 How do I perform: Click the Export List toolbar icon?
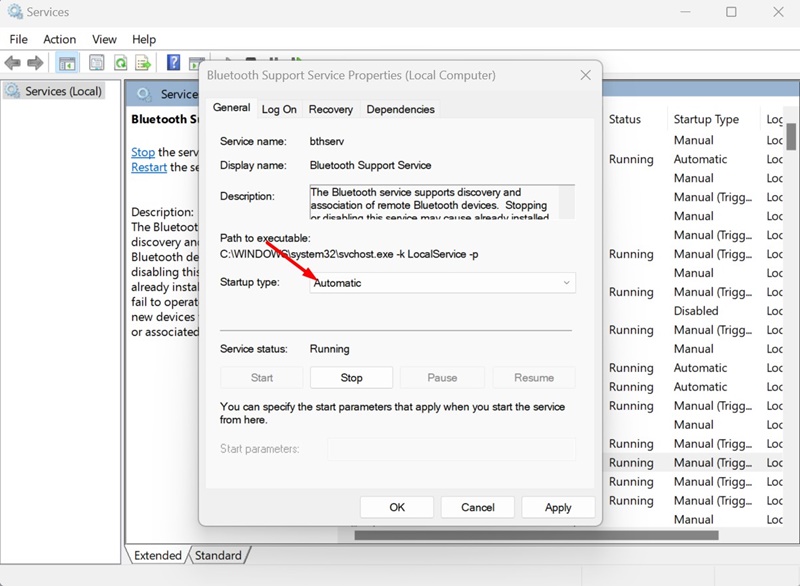pos(143,63)
